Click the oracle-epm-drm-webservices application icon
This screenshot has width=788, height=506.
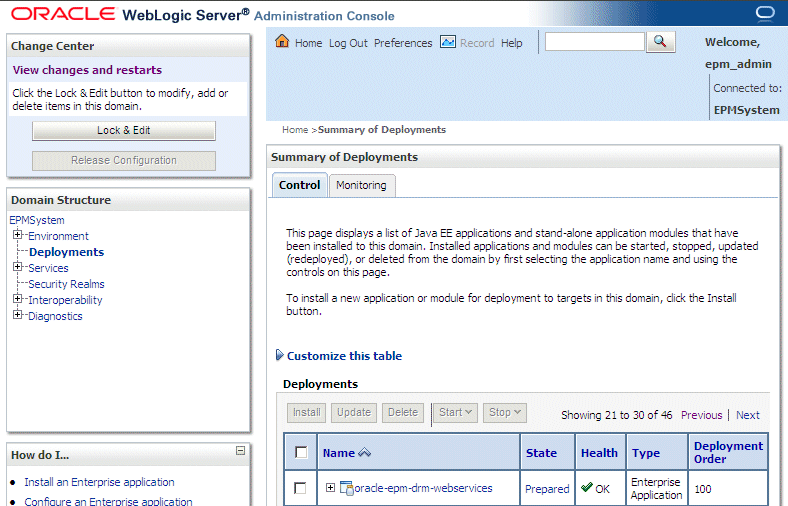tap(346, 487)
